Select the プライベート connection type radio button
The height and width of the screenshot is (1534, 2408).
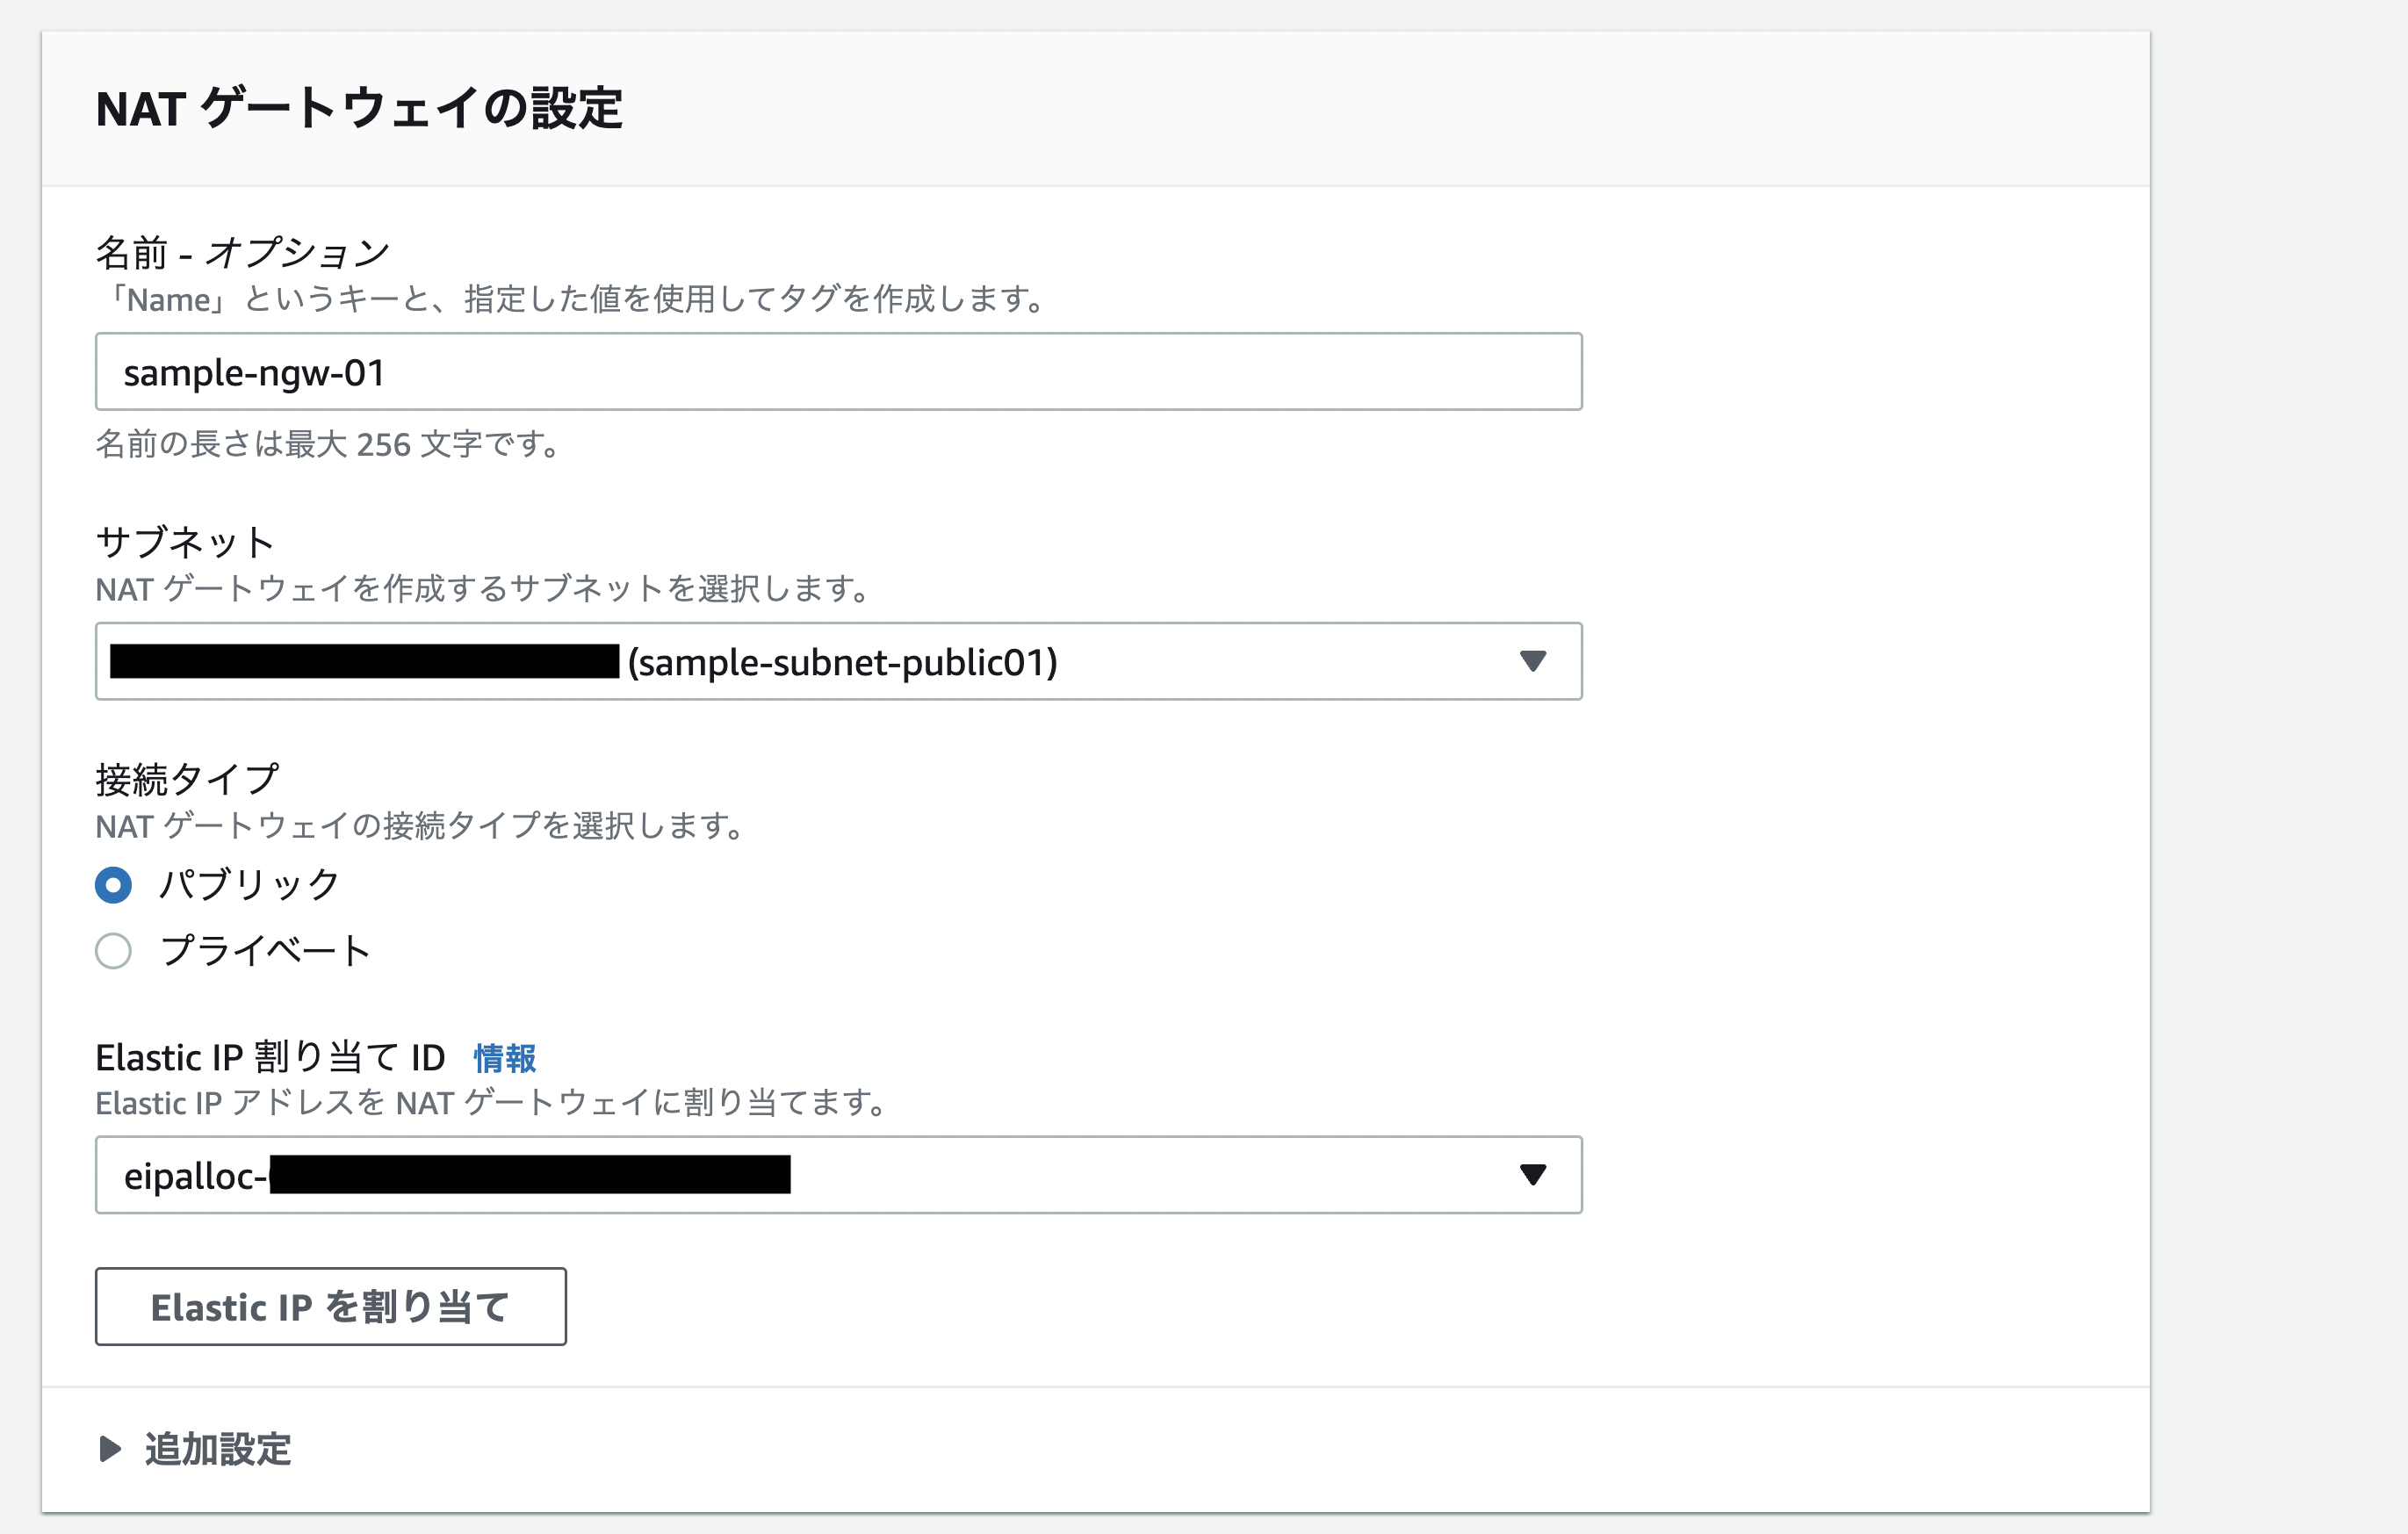[x=113, y=951]
